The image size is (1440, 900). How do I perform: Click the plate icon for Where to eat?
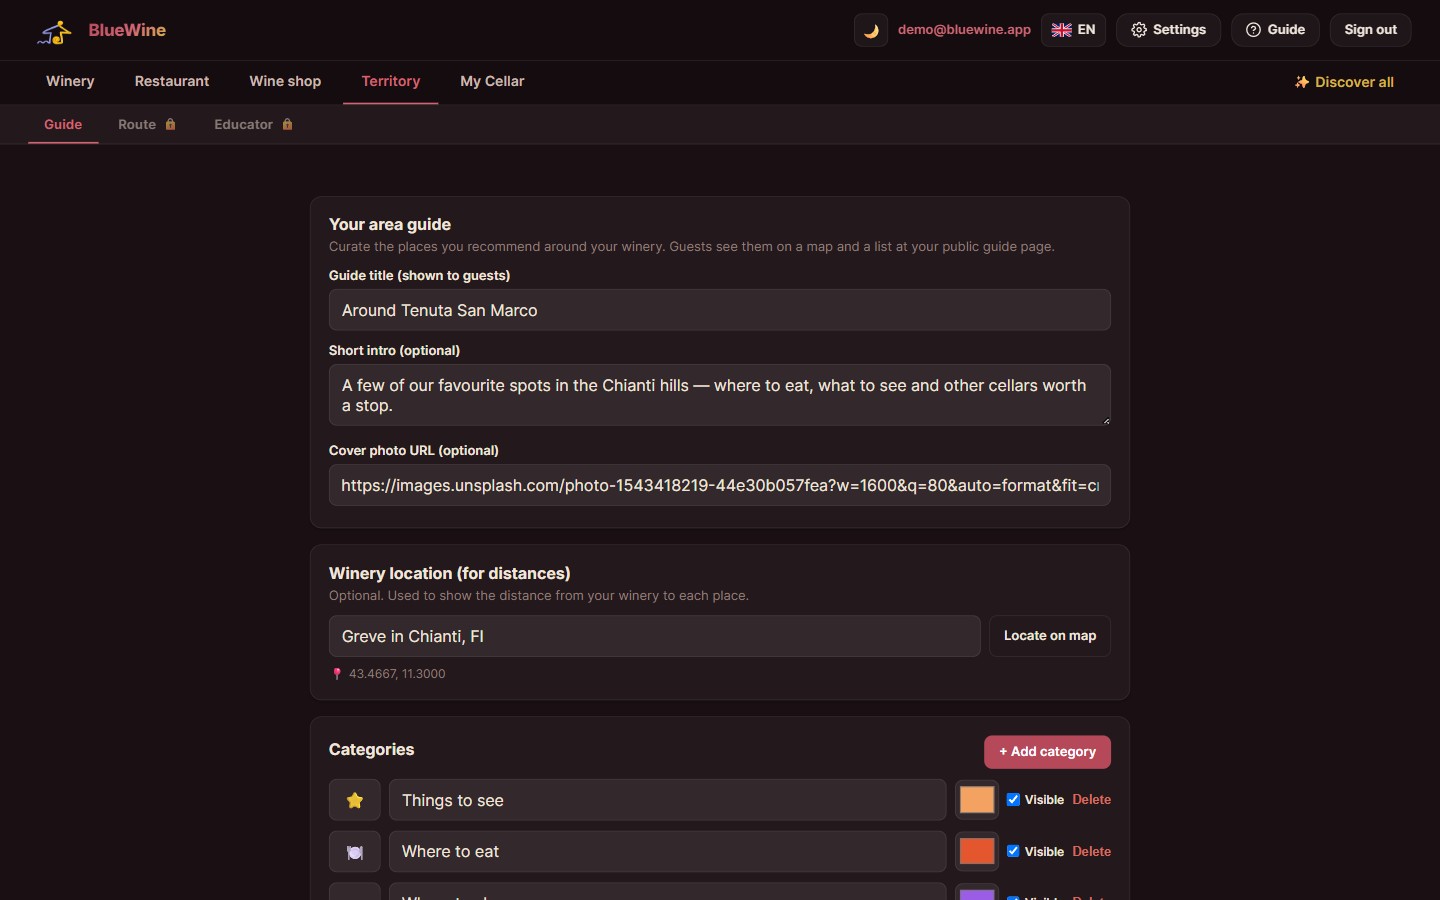click(355, 852)
